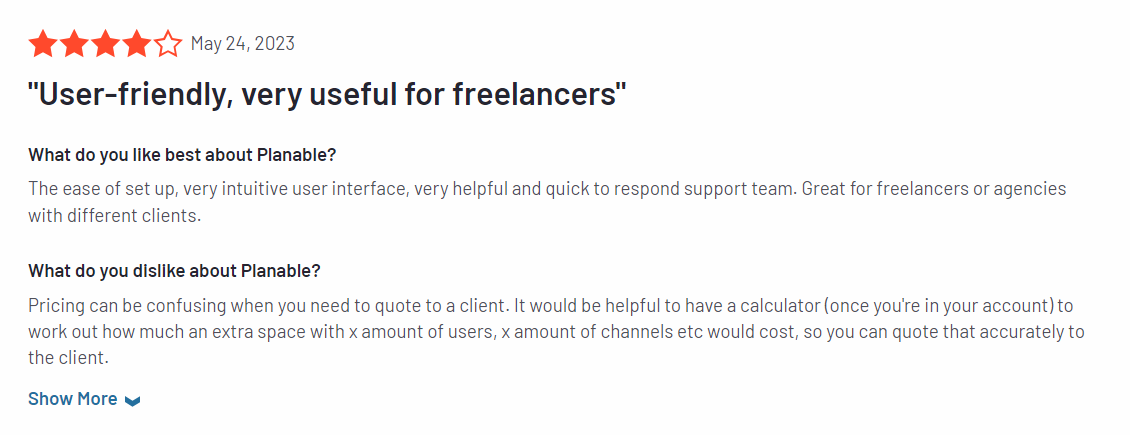The image size is (1130, 435).
Task: Click the third filled rating star
Action: 105,44
